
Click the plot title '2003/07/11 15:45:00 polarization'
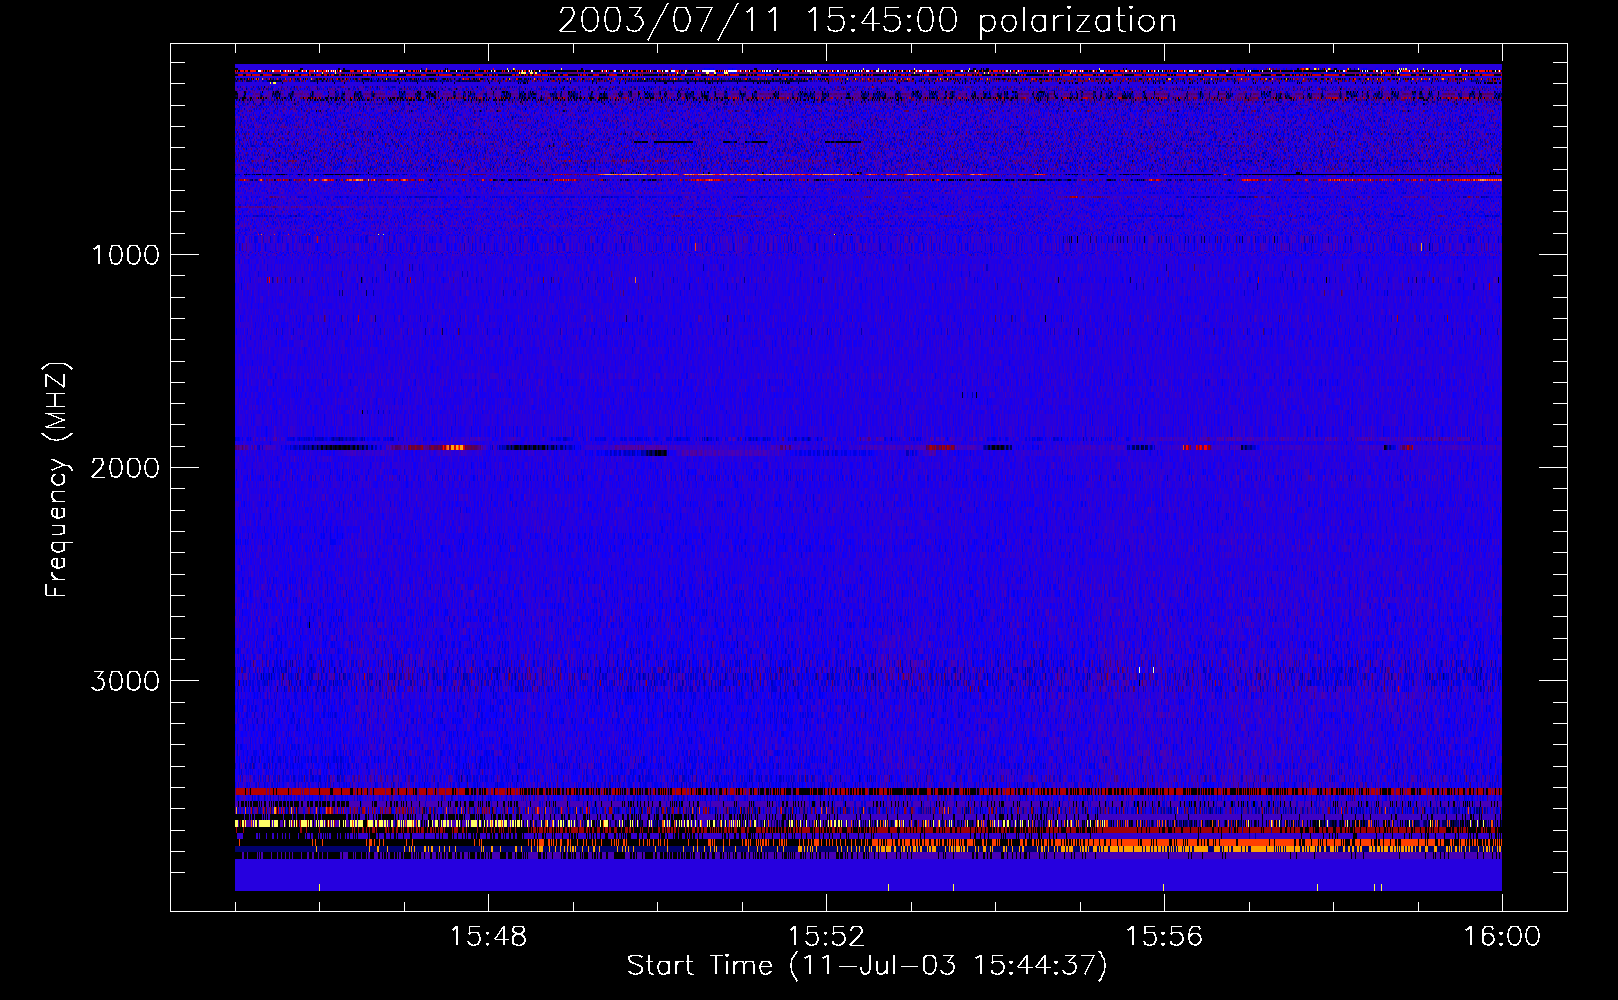tap(867, 21)
